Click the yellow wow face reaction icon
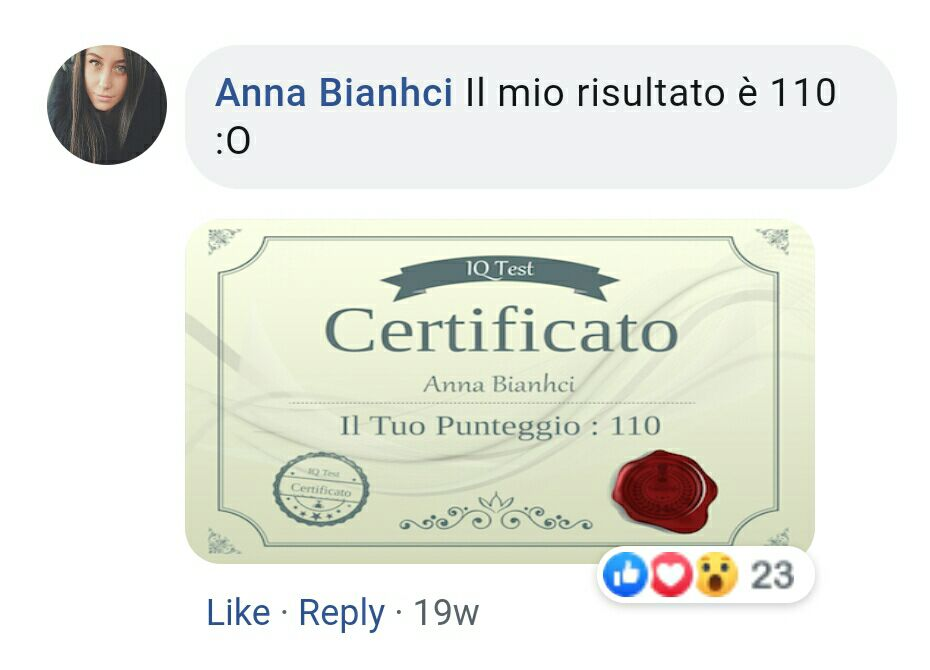The height and width of the screenshot is (670, 930). 716,574
